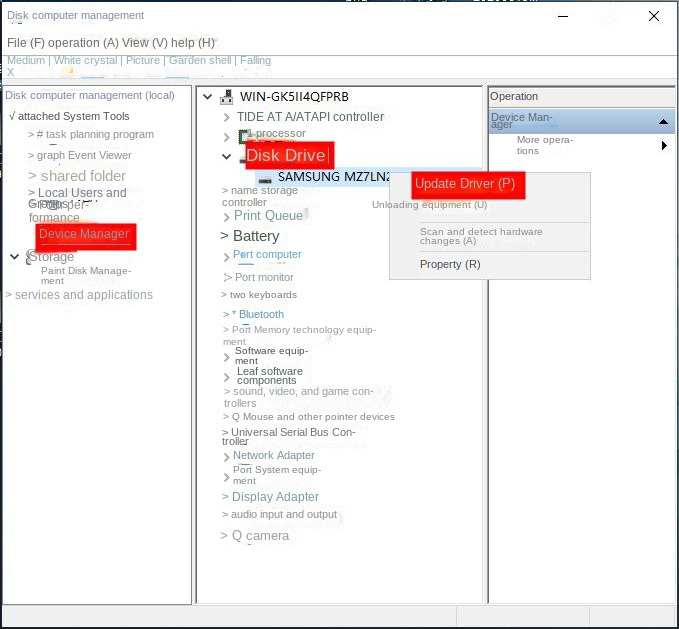Collapse the WIN-GK5II4QFPRB root node
The image size is (679, 629).
tap(207, 97)
